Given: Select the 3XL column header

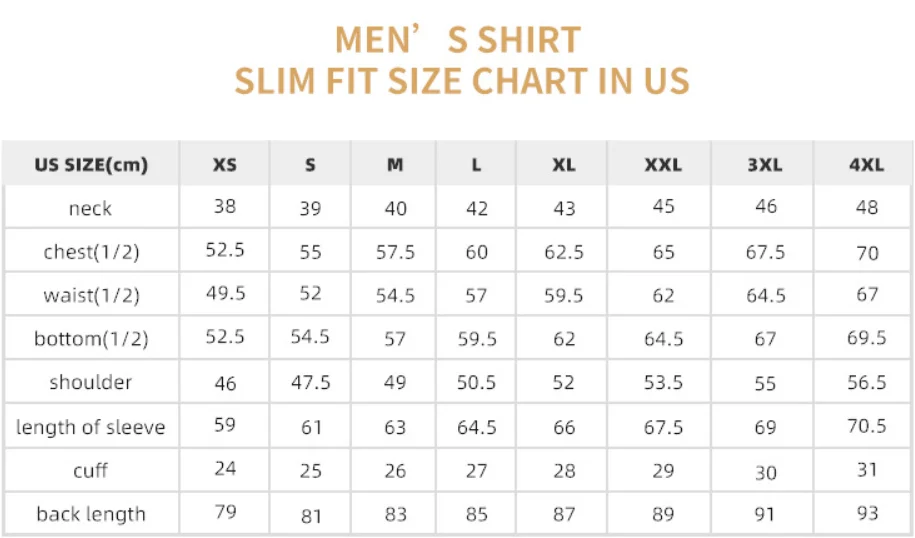Looking at the screenshot, I should coord(765,165).
